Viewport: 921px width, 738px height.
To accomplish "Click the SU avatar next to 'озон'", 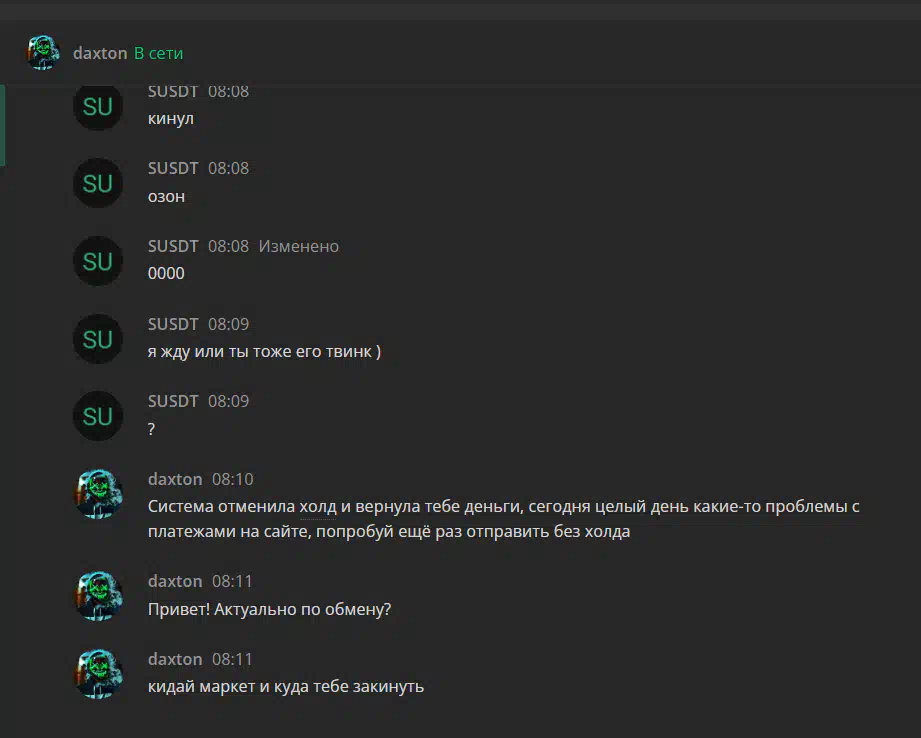I will (x=98, y=183).
